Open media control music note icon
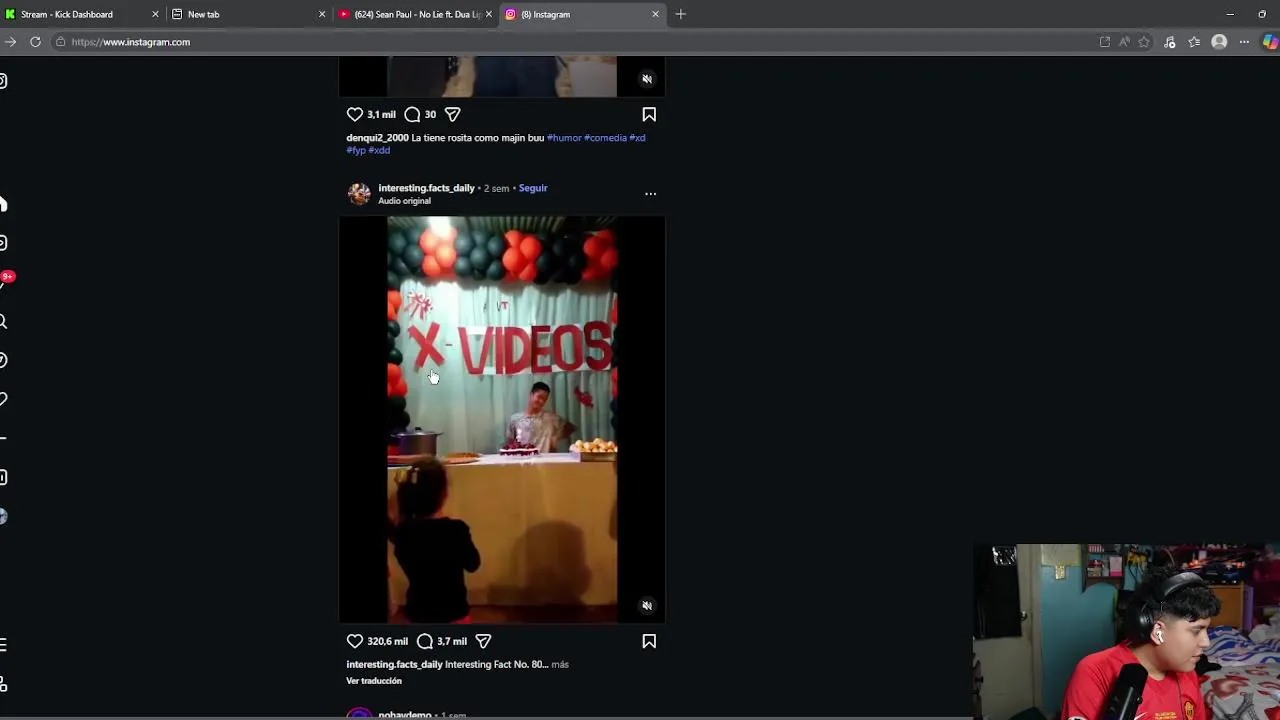This screenshot has height=720, width=1280. (x=1170, y=42)
